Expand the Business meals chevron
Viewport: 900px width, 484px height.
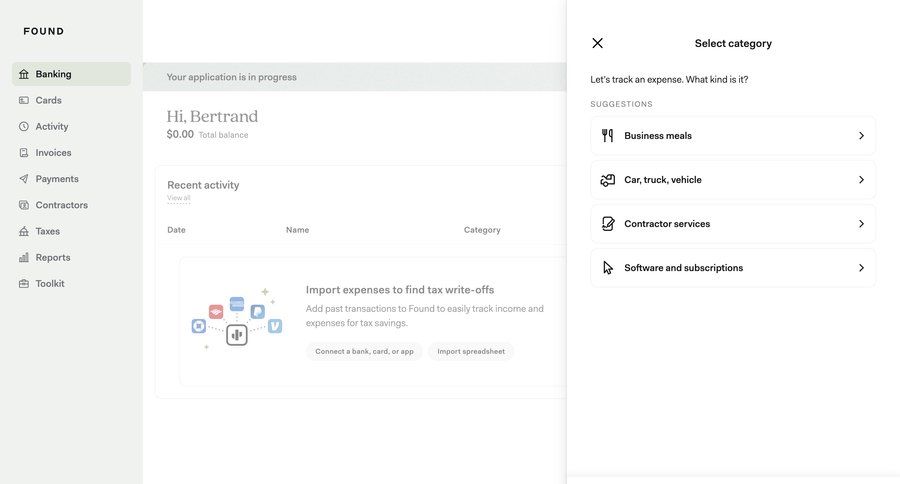[862, 135]
